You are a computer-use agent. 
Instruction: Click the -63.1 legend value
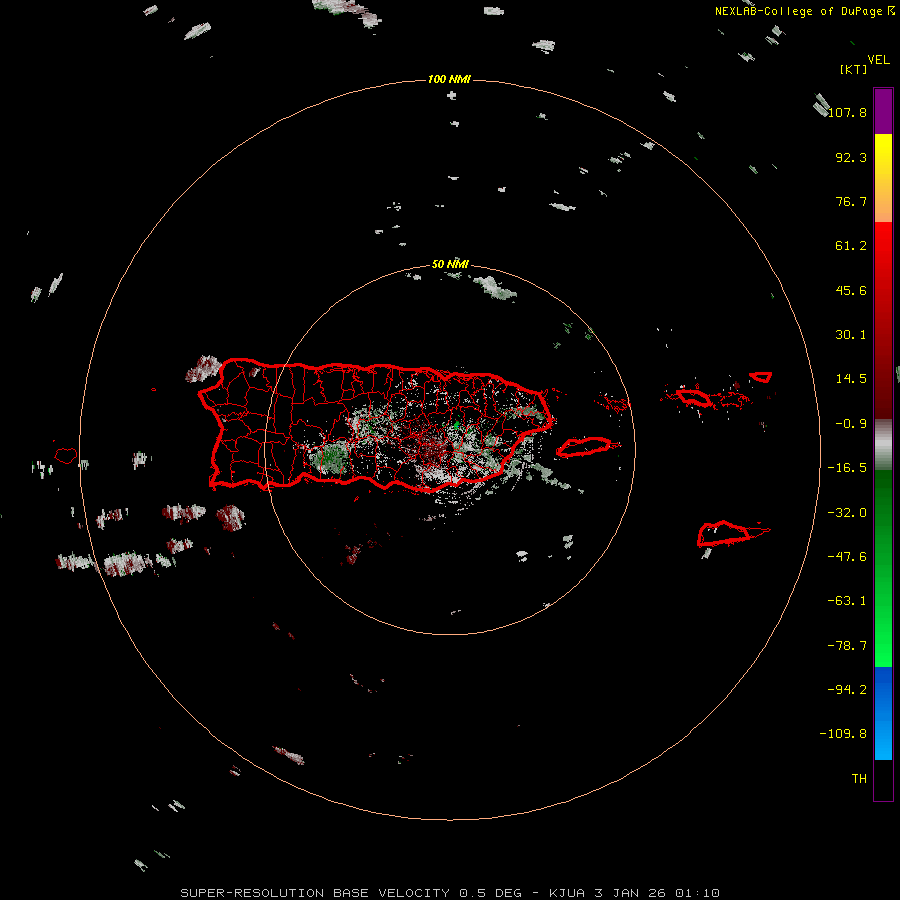pyautogui.click(x=847, y=601)
